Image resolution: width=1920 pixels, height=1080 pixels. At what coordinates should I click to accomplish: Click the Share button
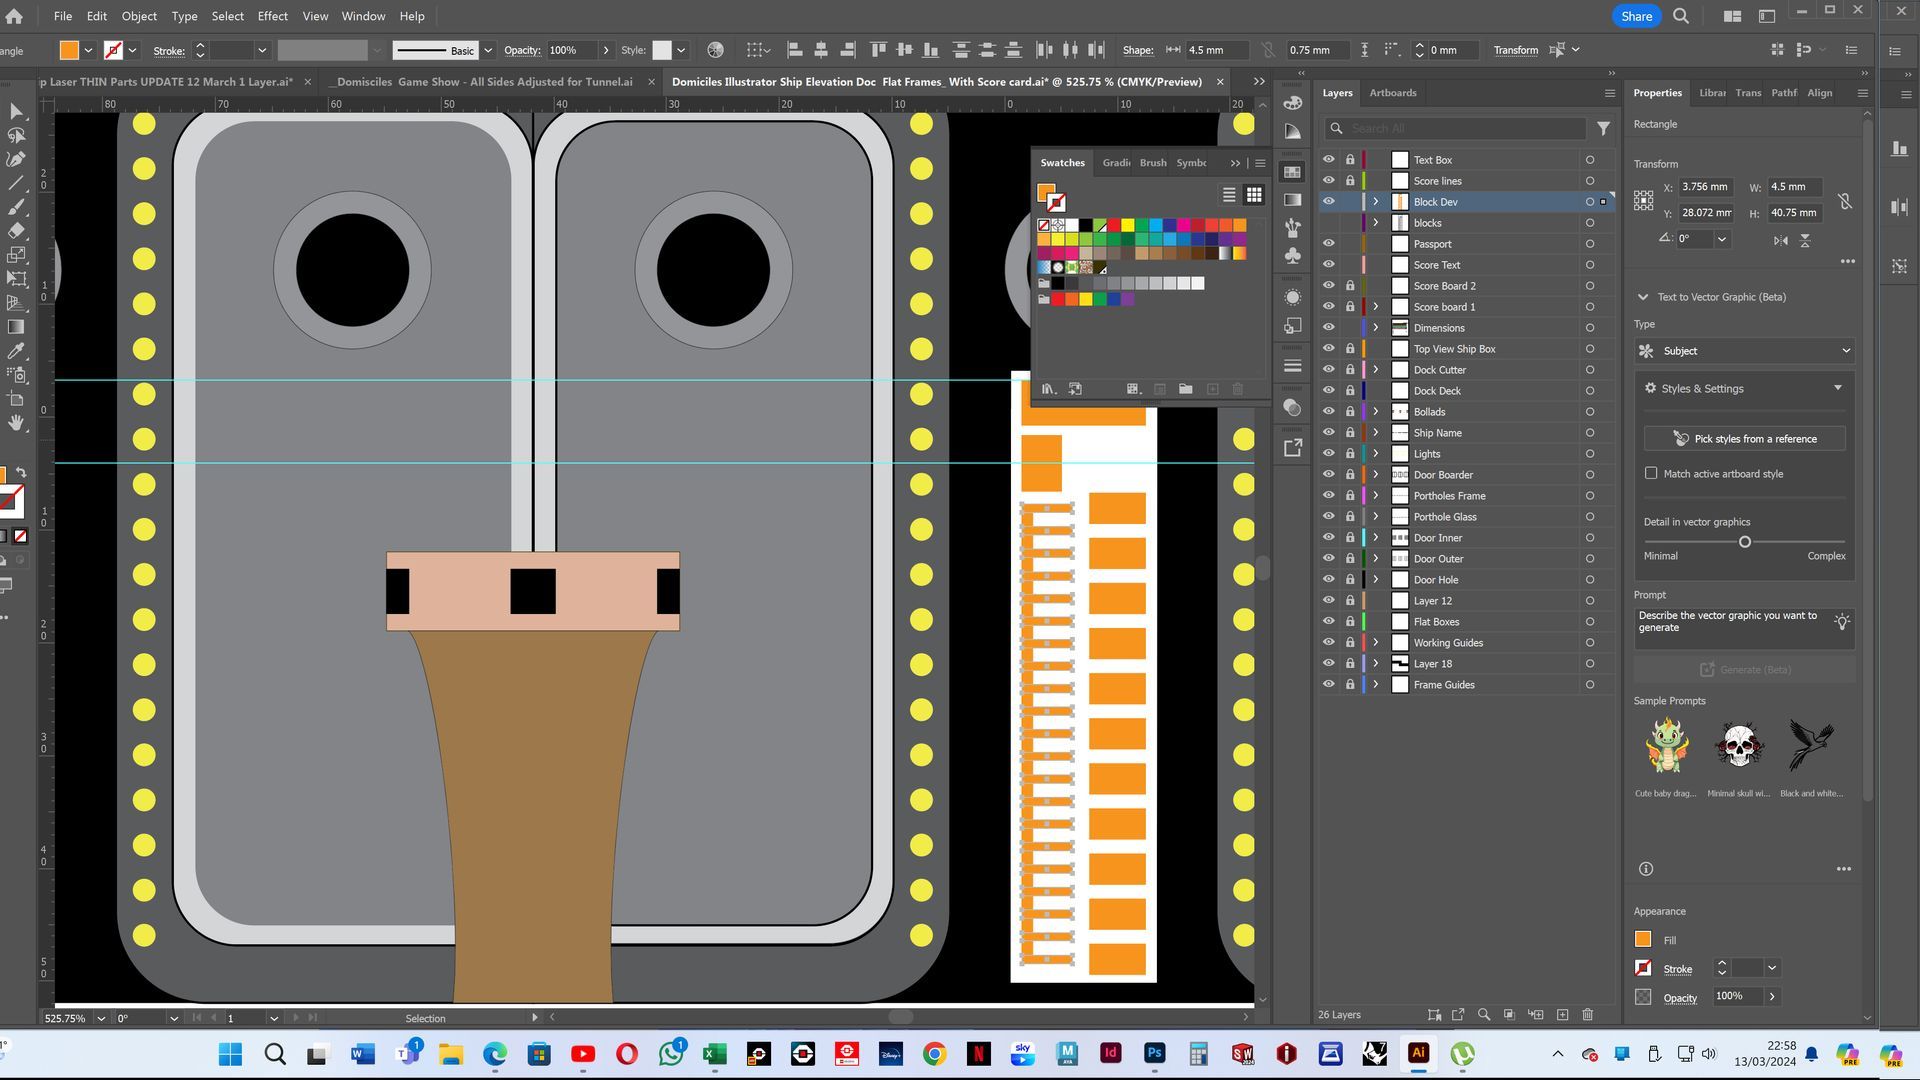click(x=1636, y=16)
